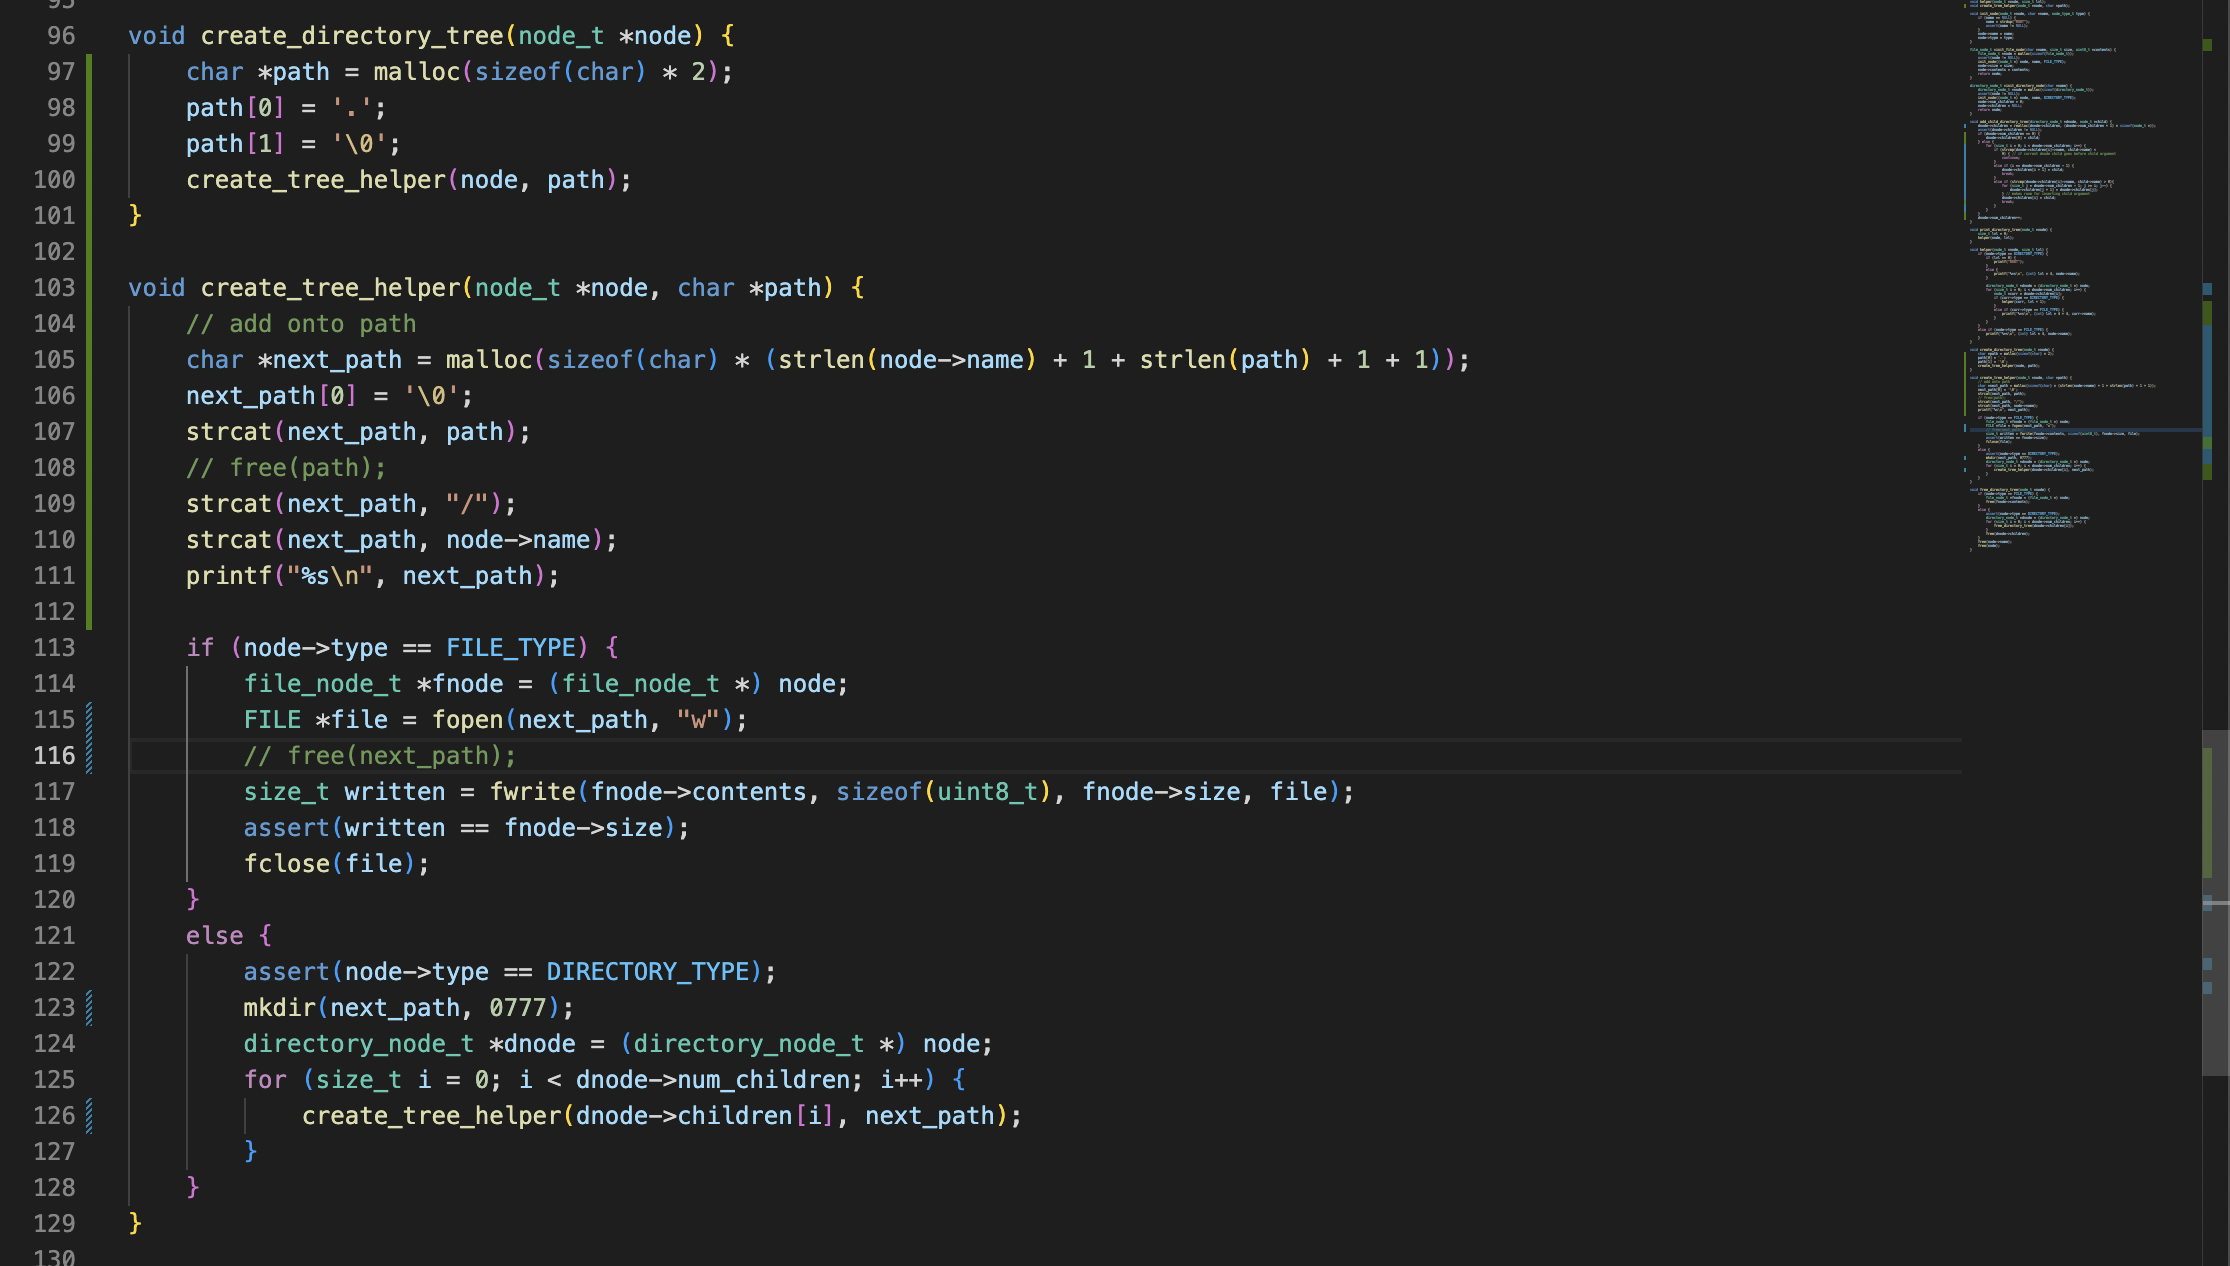Place the cursor in the '// free(next_path);' comment
The height and width of the screenshot is (1266, 2230).
pyautogui.click(x=380, y=756)
